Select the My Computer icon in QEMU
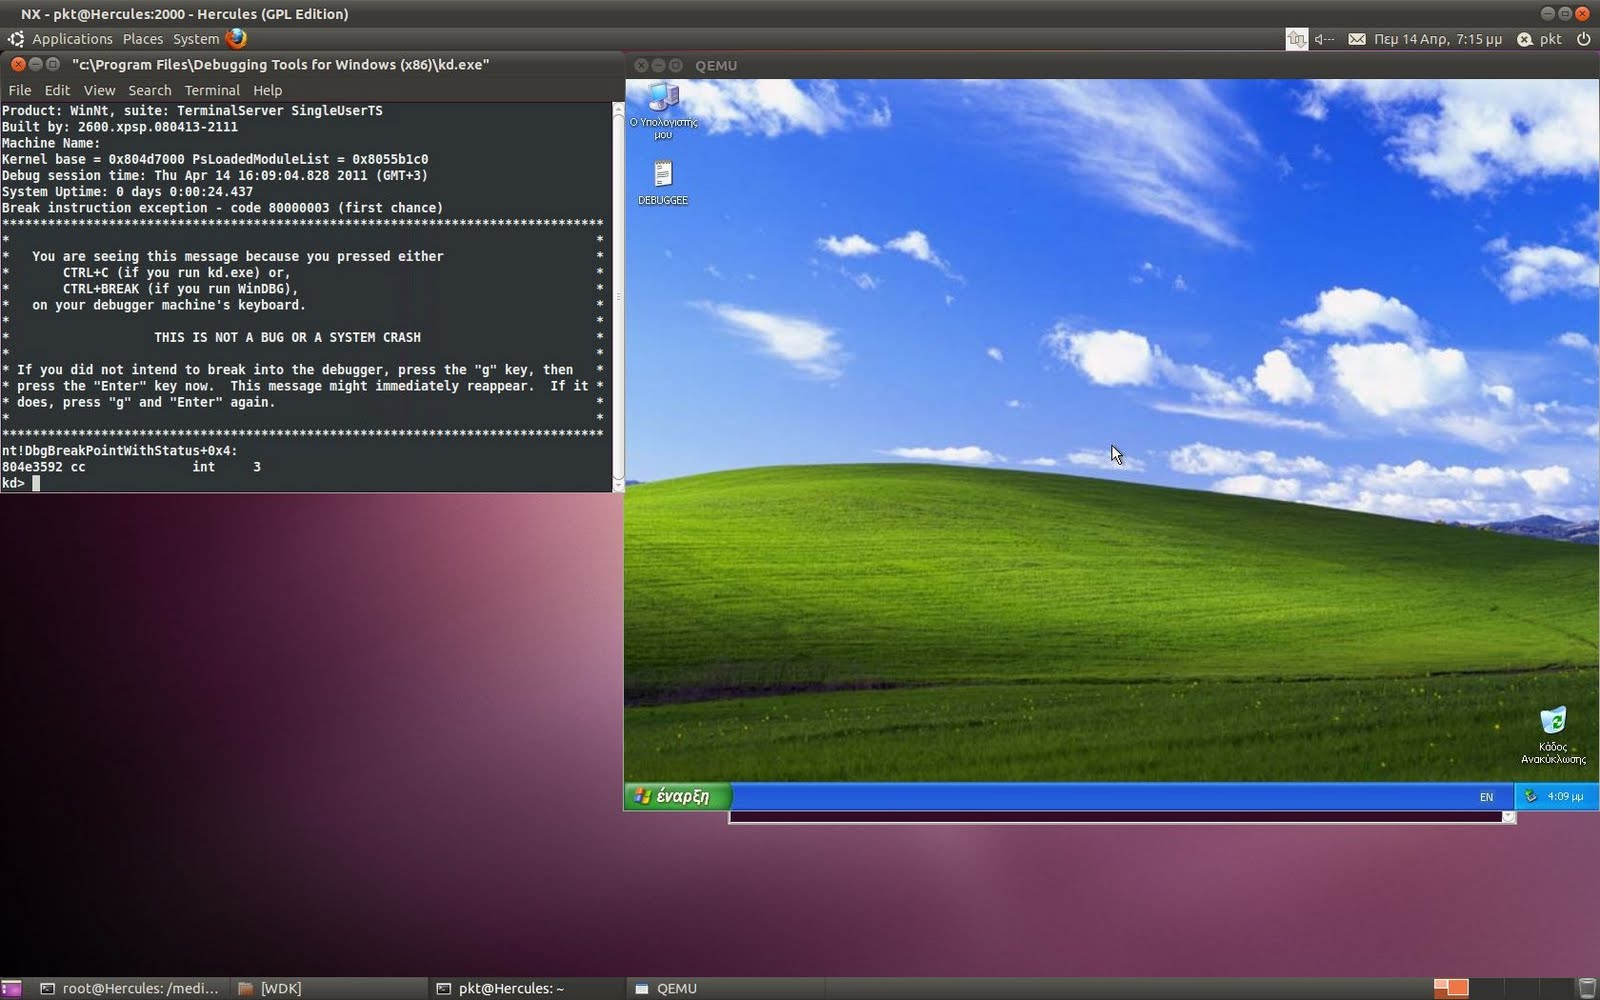 [x=663, y=110]
